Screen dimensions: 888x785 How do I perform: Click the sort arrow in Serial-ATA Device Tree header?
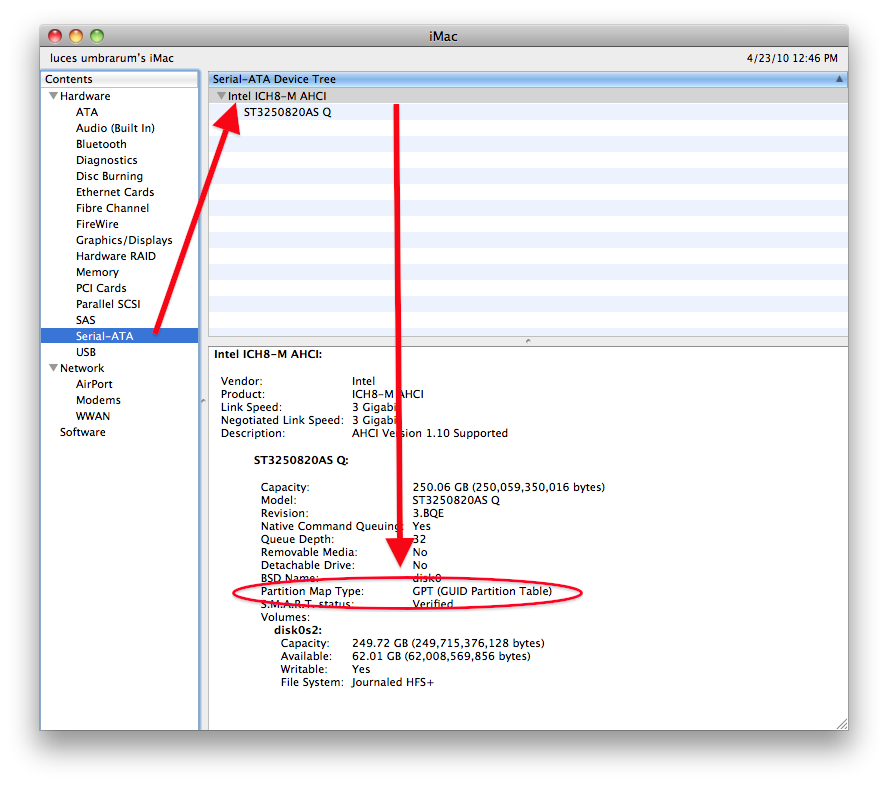tap(839, 79)
